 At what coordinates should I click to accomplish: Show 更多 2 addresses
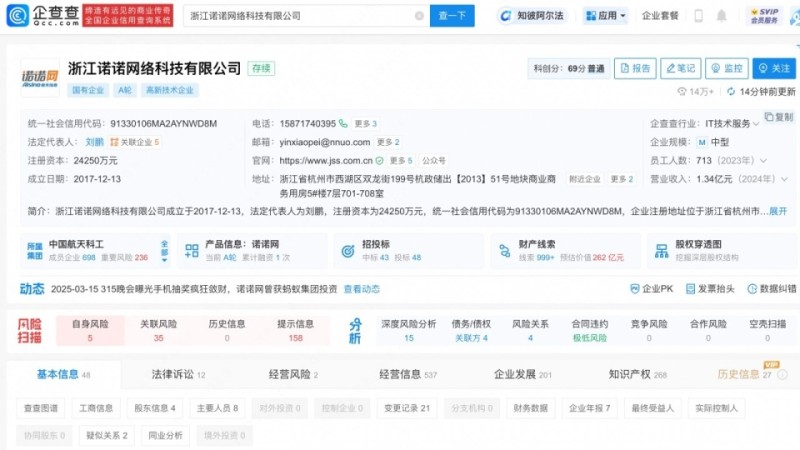[622, 179]
